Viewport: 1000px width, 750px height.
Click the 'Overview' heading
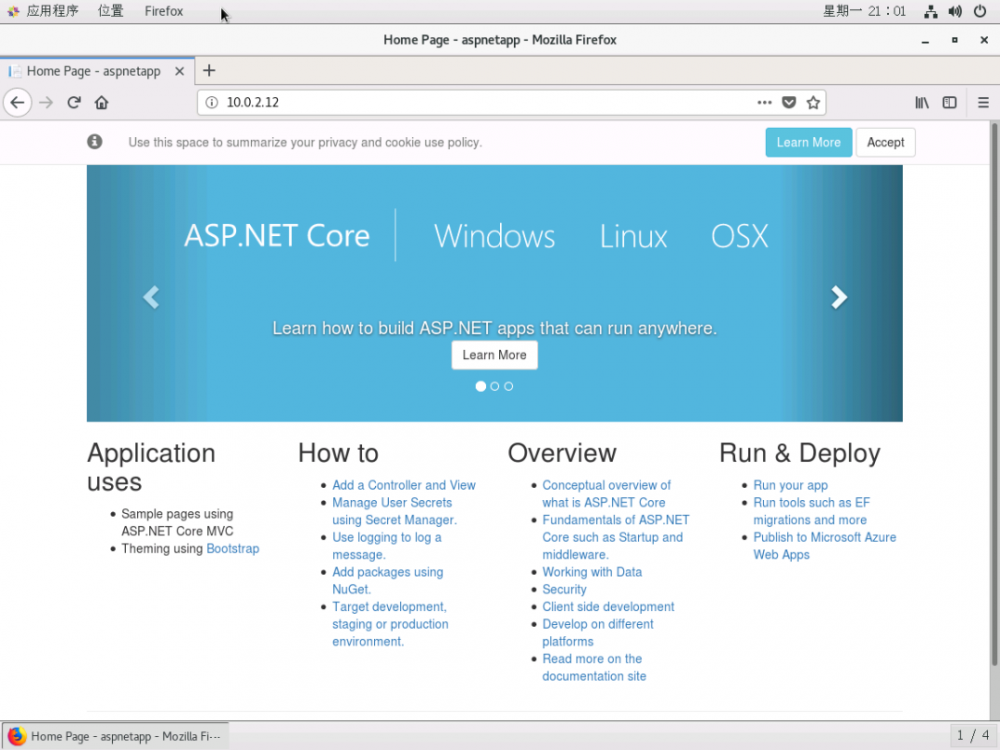pos(562,453)
